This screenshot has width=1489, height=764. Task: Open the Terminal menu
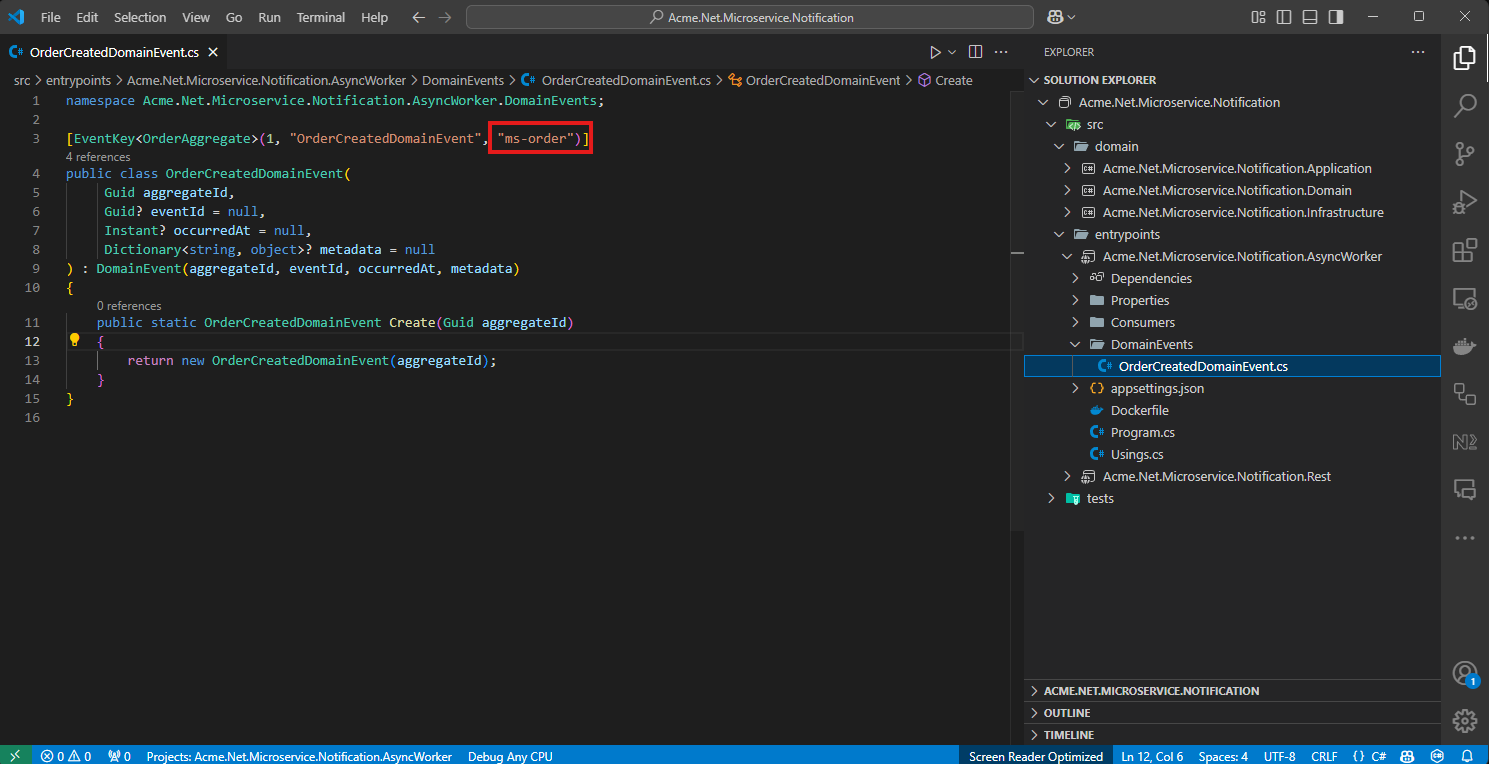(x=321, y=17)
